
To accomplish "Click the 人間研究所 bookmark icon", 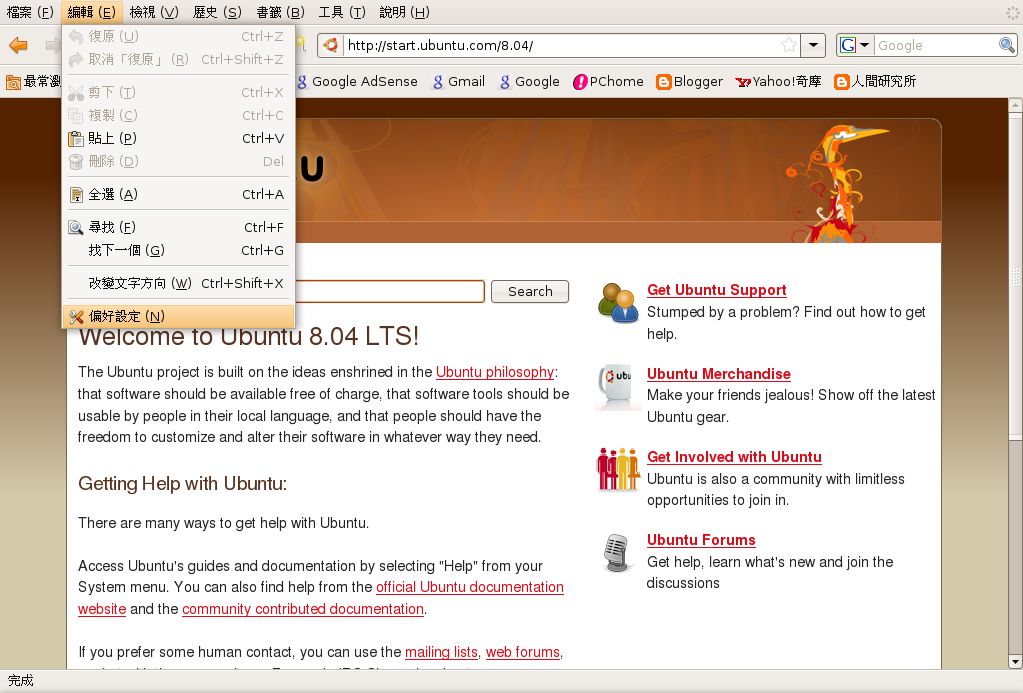I will tap(842, 82).
